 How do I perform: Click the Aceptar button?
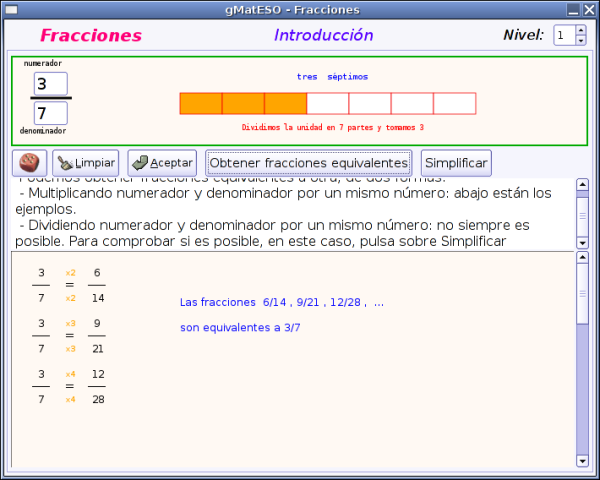click(162, 163)
